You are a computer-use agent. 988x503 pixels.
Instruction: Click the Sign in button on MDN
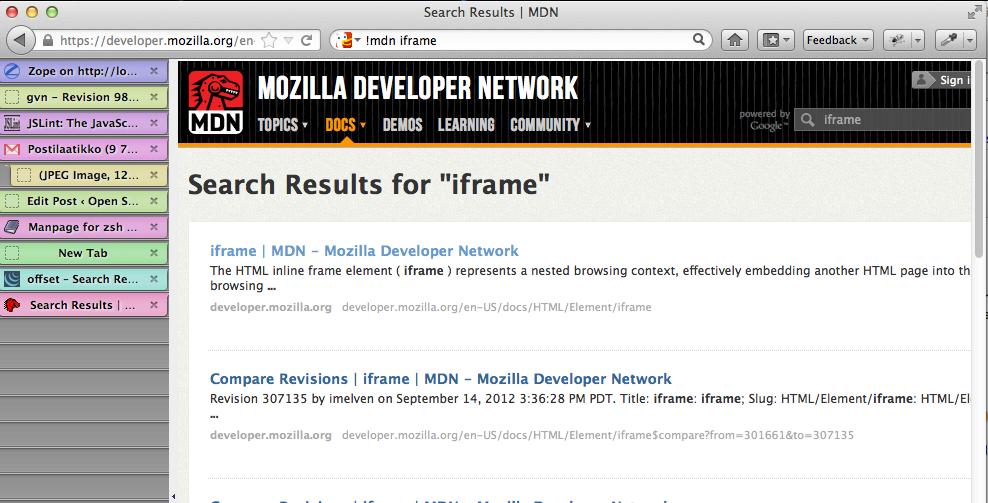[x=942, y=80]
